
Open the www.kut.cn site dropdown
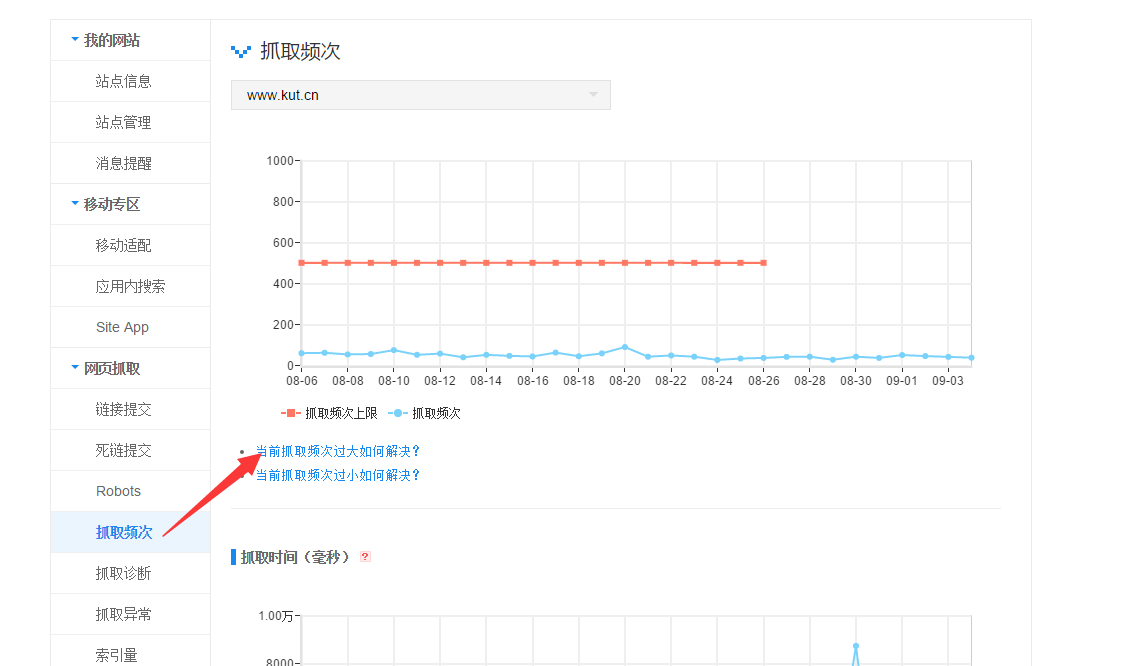(421, 95)
